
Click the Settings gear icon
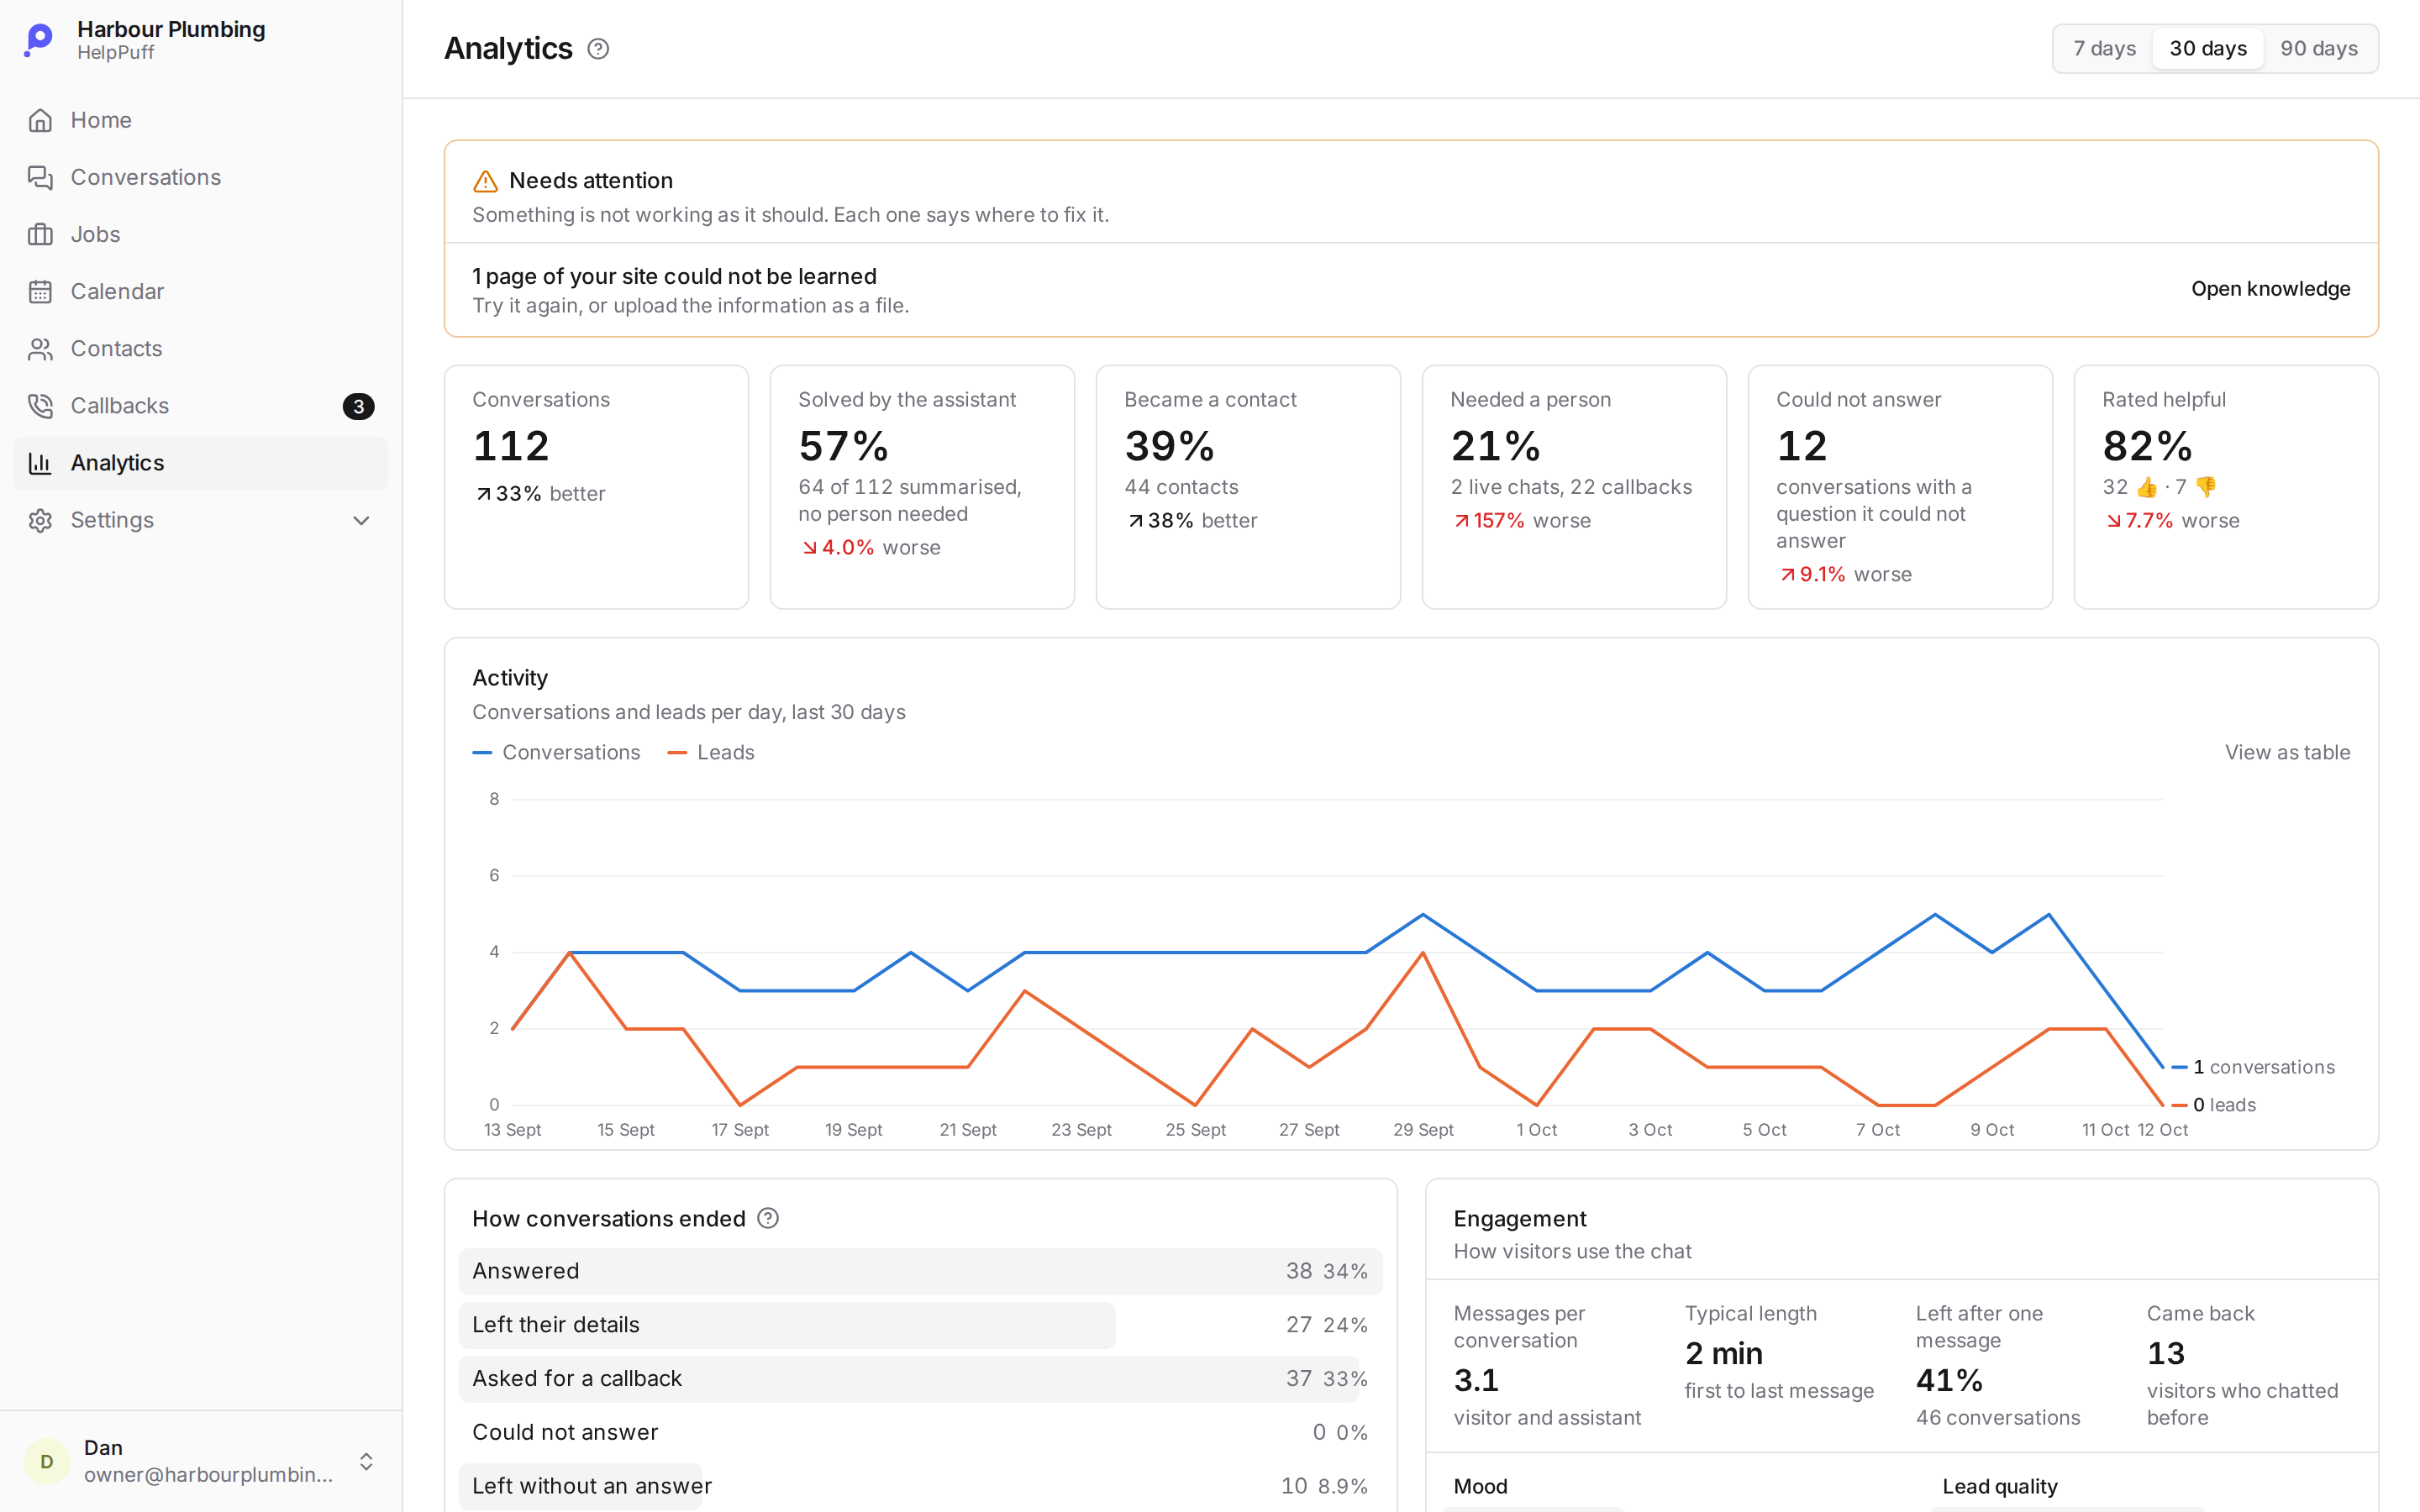tap(40, 520)
